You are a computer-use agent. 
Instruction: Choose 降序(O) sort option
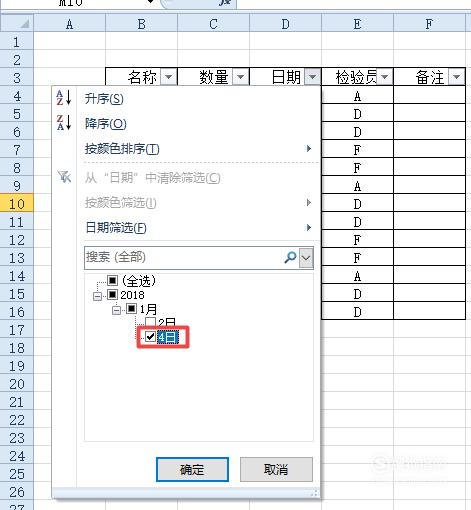[106, 124]
